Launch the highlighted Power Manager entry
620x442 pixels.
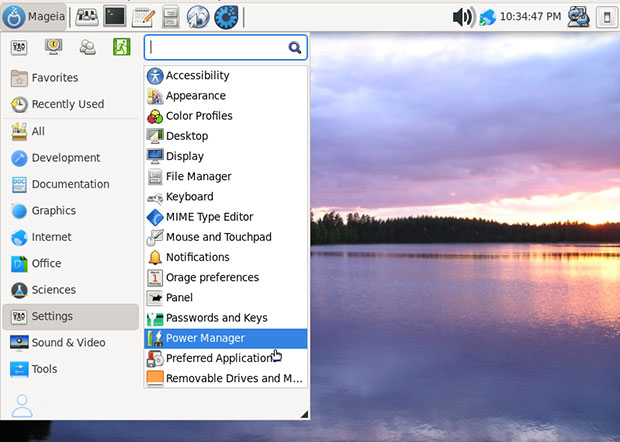[226, 338]
